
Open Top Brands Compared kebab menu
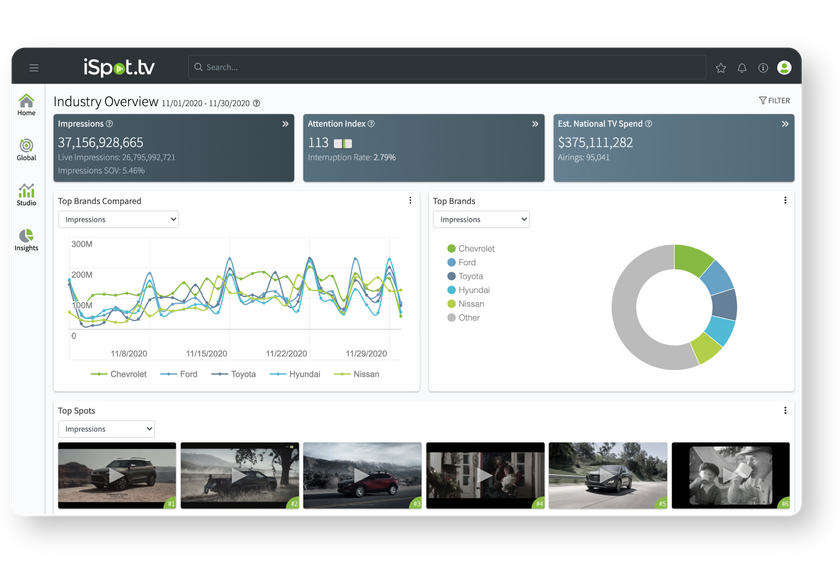coord(410,201)
